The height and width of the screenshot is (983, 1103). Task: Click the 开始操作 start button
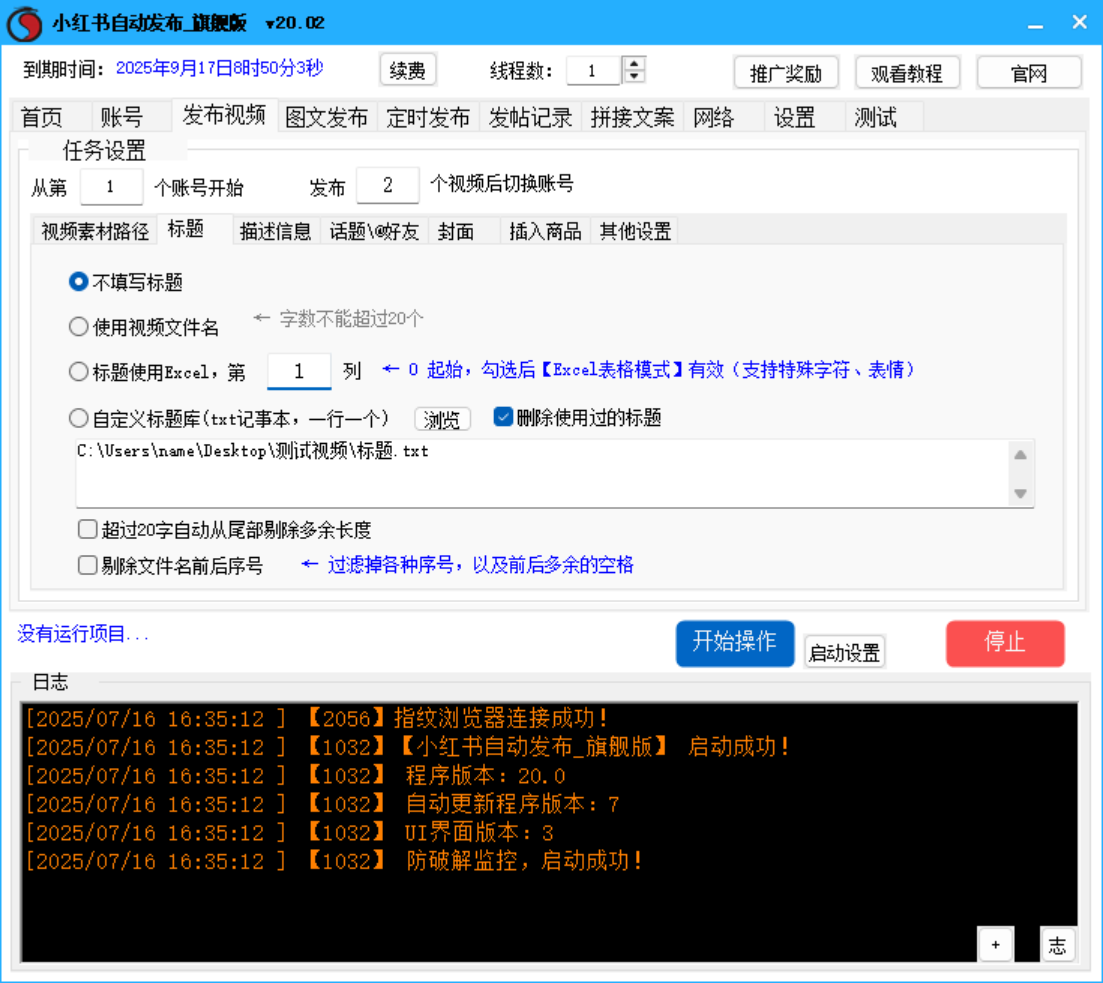(735, 642)
